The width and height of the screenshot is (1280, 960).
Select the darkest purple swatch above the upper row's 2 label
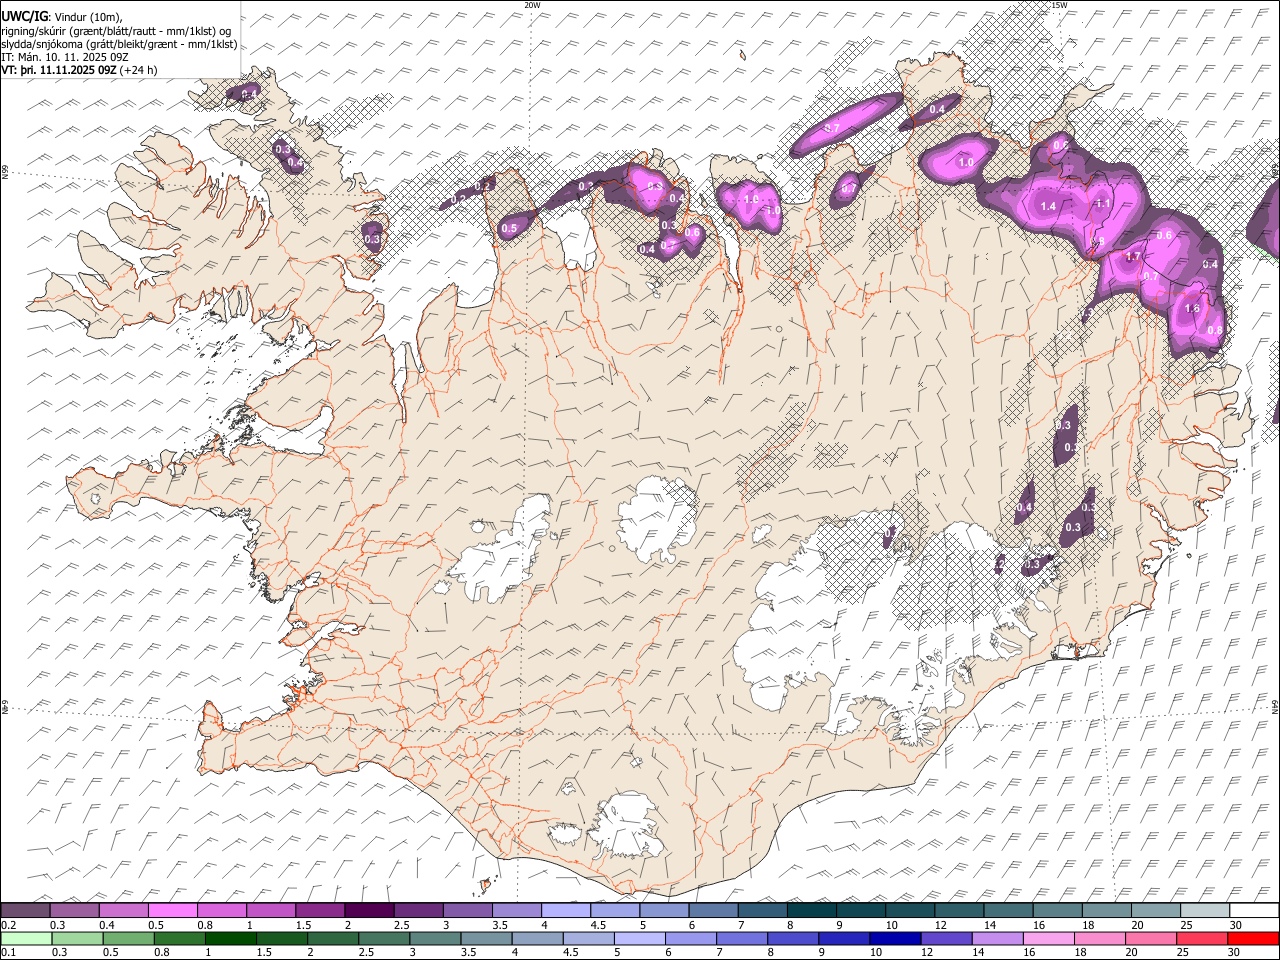[x=369, y=910]
